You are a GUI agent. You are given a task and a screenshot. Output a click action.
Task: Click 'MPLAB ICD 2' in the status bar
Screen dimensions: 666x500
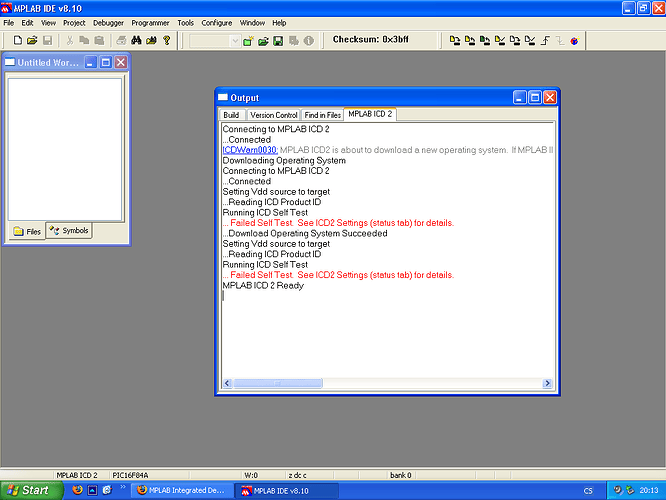(x=77, y=475)
